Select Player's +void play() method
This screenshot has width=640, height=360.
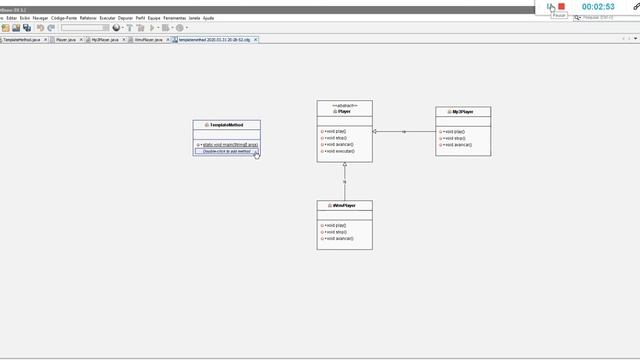pos(333,131)
